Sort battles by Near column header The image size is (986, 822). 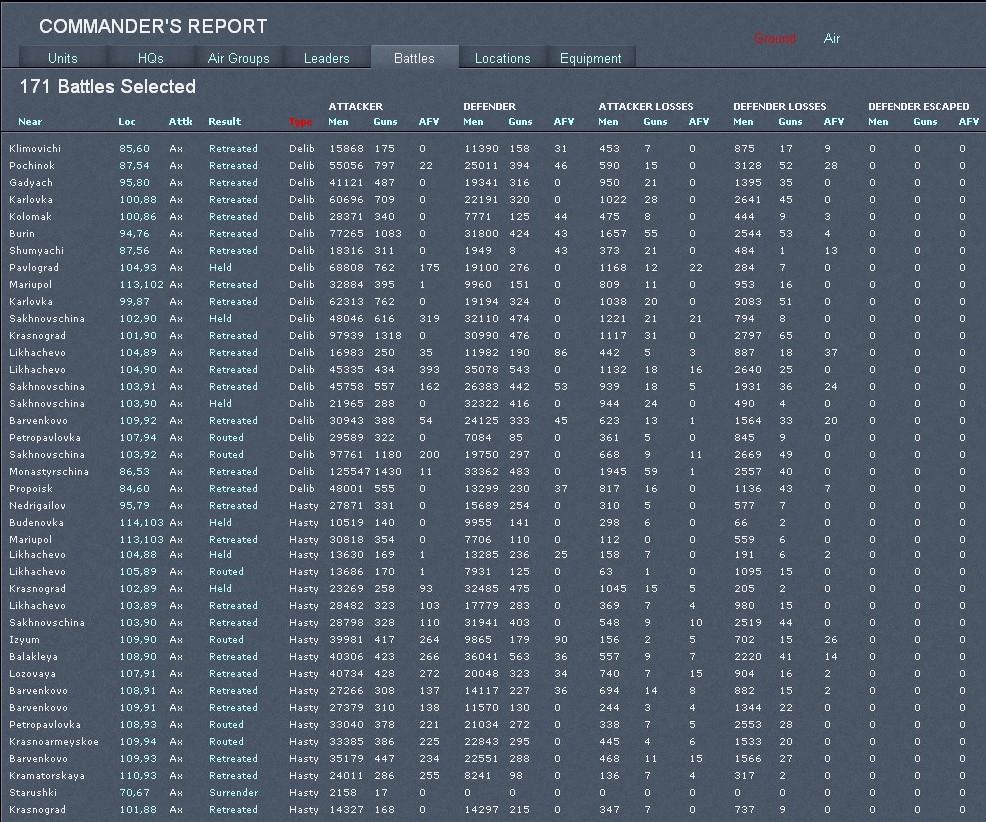click(x=30, y=122)
